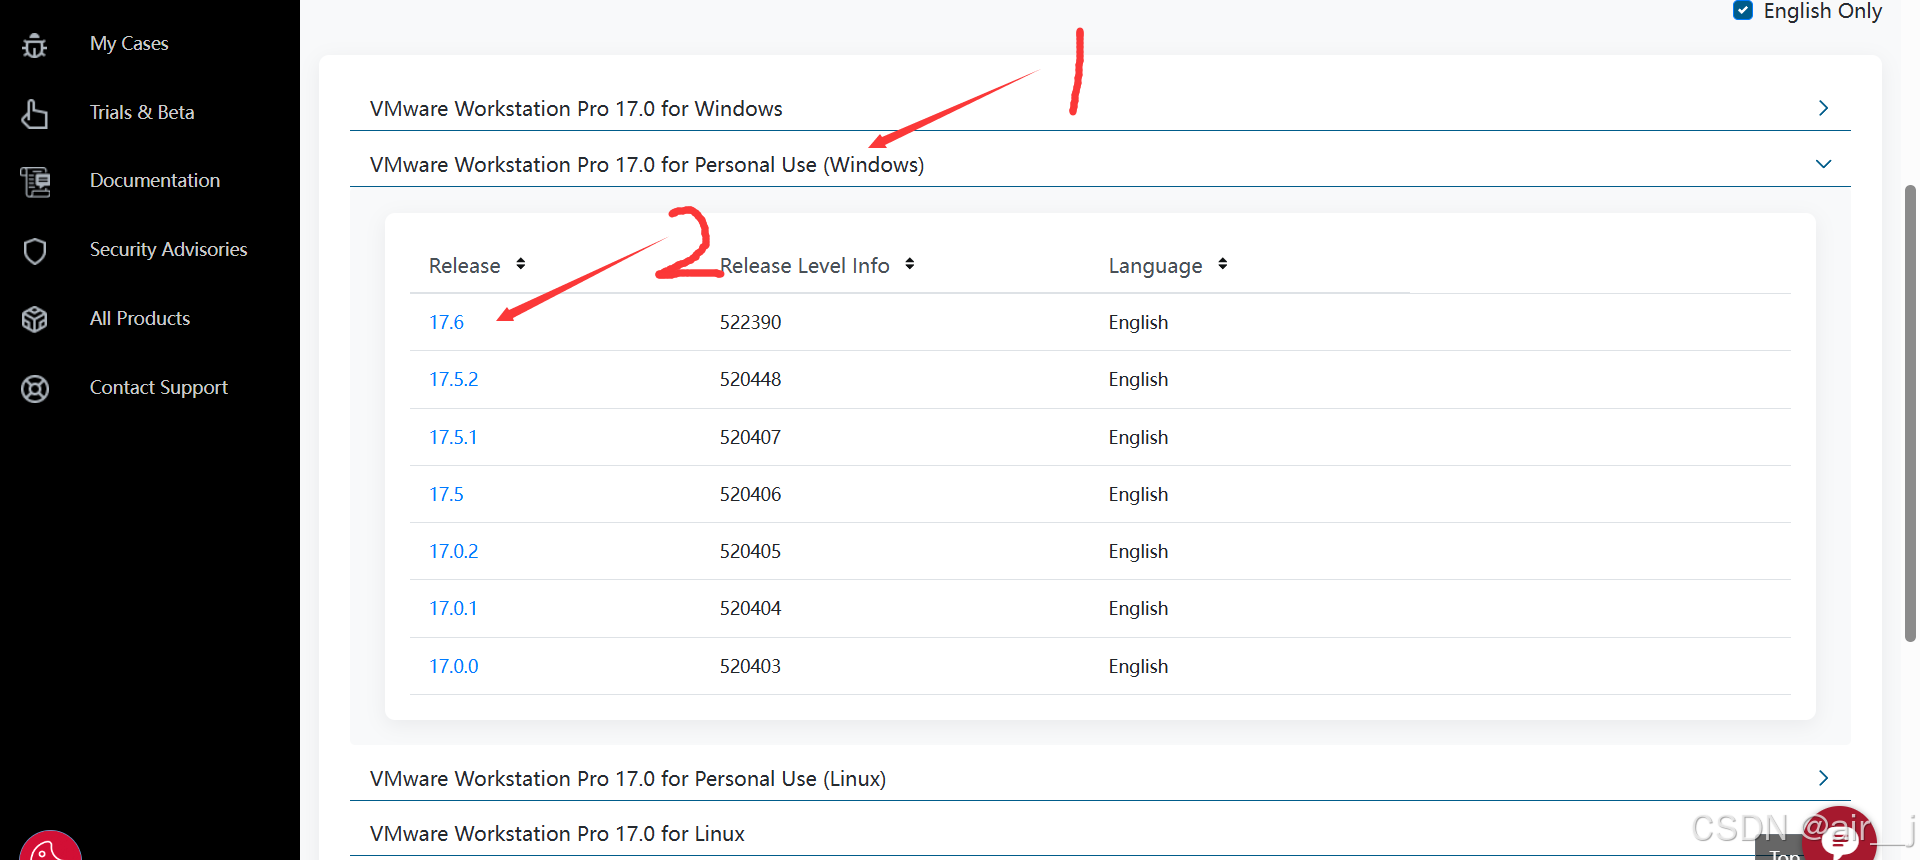The image size is (1920, 860).
Task: Click the page vertical scrollbar thumb
Action: [x=1910, y=413]
